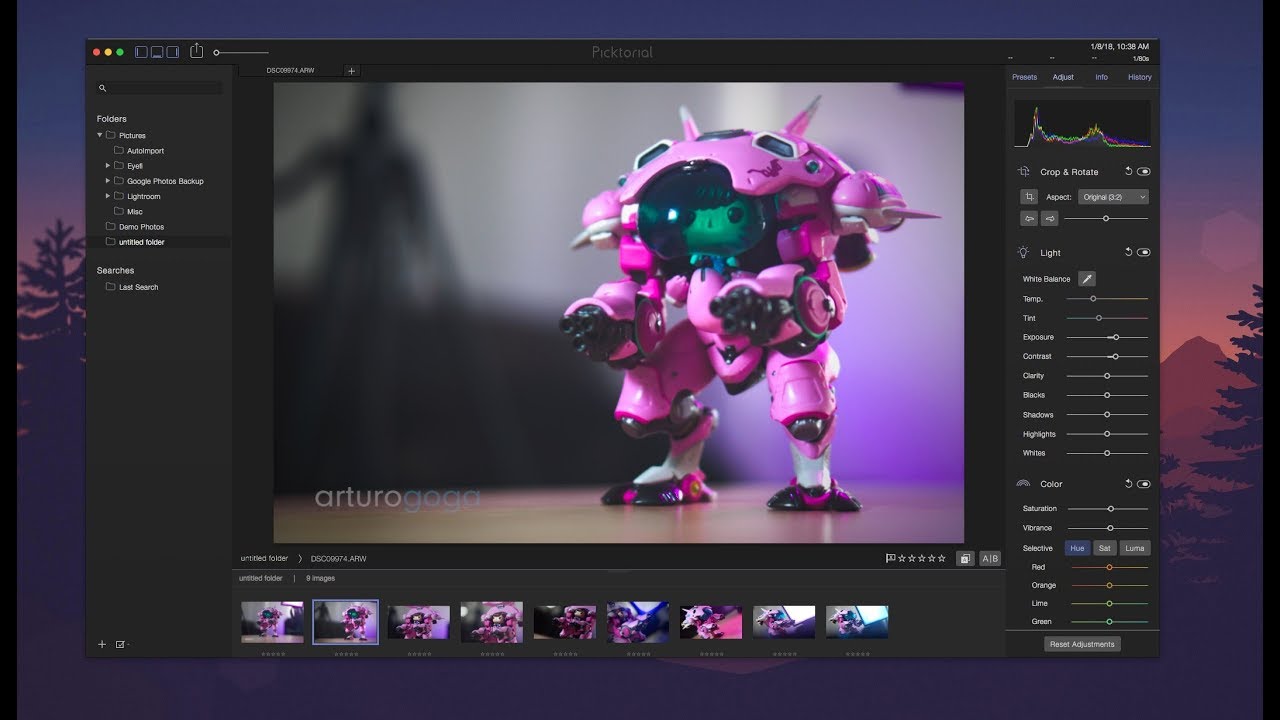Collapse the Pictures folder triangle

point(100,135)
